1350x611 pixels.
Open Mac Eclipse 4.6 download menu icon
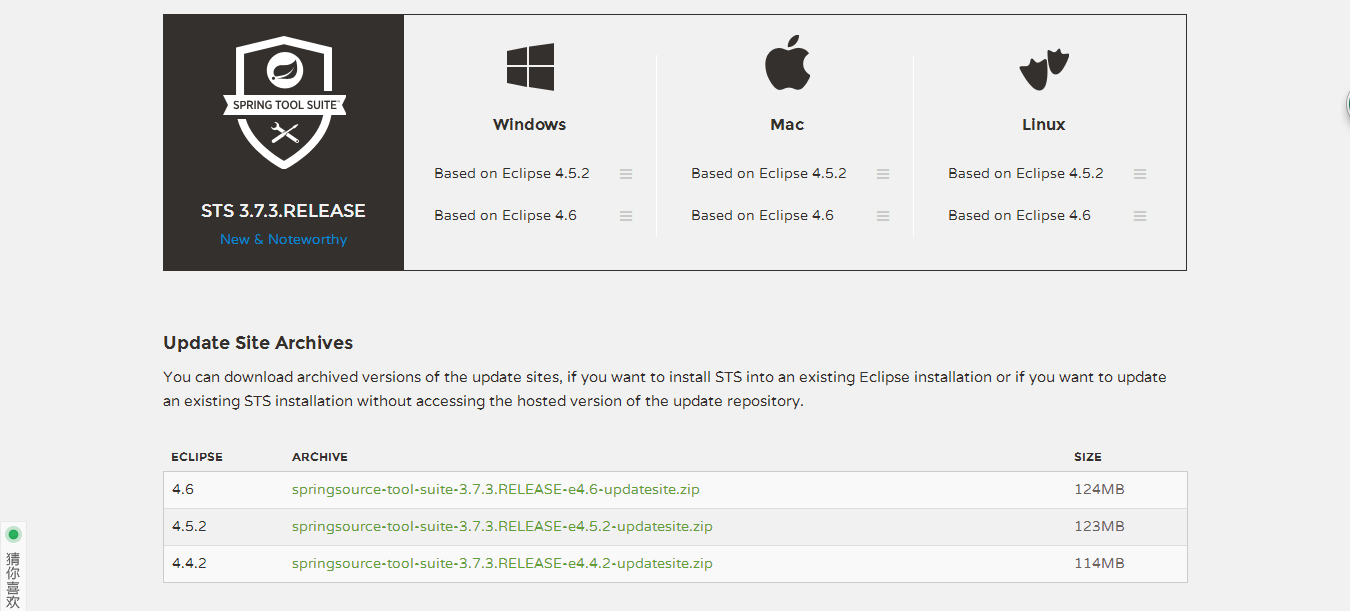[x=883, y=216]
